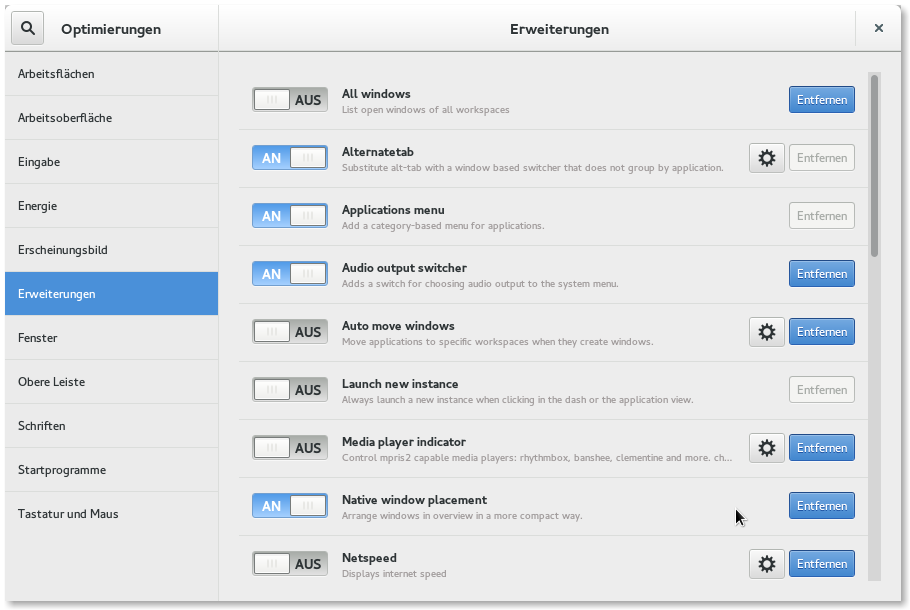Image resolution: width=910 pixels, height=610 pixels.
Task: Enable Auto move windows switch
Action: 290,331
